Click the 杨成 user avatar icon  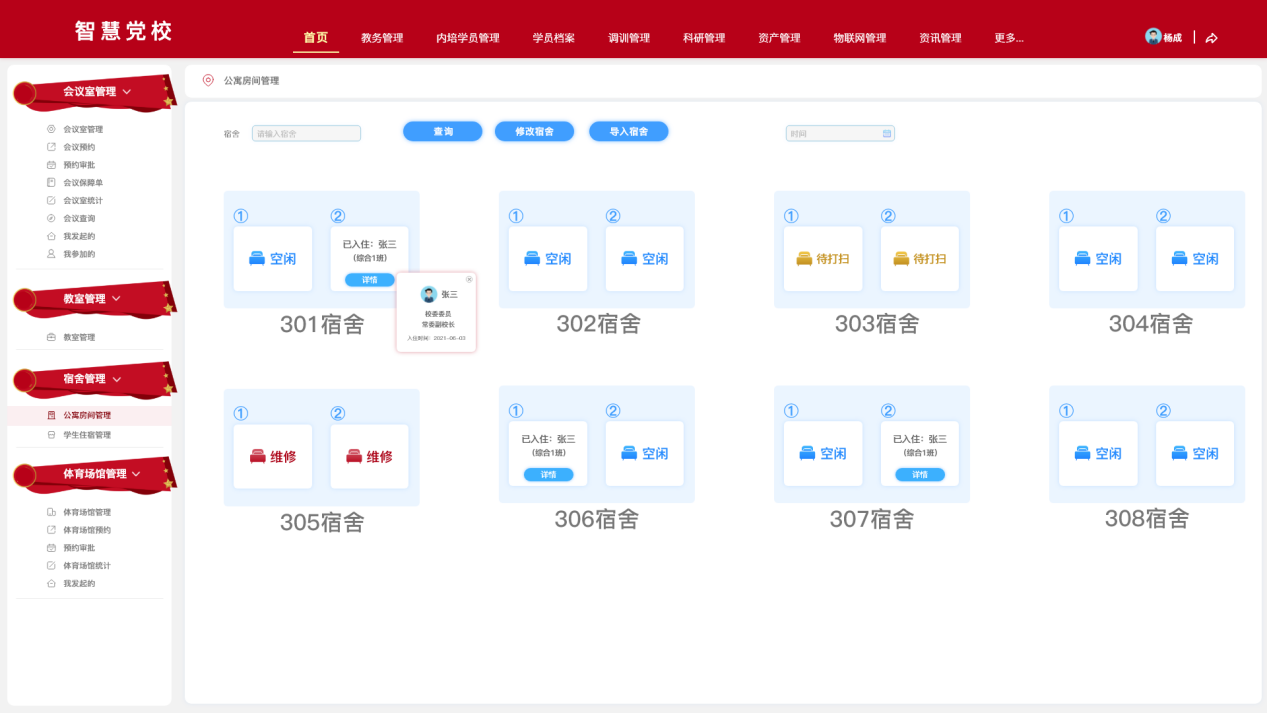[x=1153, y=37]
